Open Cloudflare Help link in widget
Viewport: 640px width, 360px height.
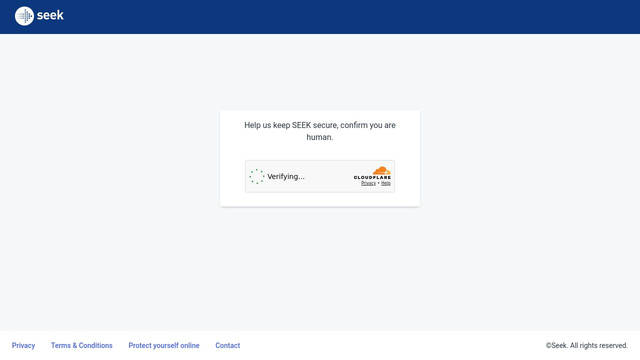coord(386,183)
